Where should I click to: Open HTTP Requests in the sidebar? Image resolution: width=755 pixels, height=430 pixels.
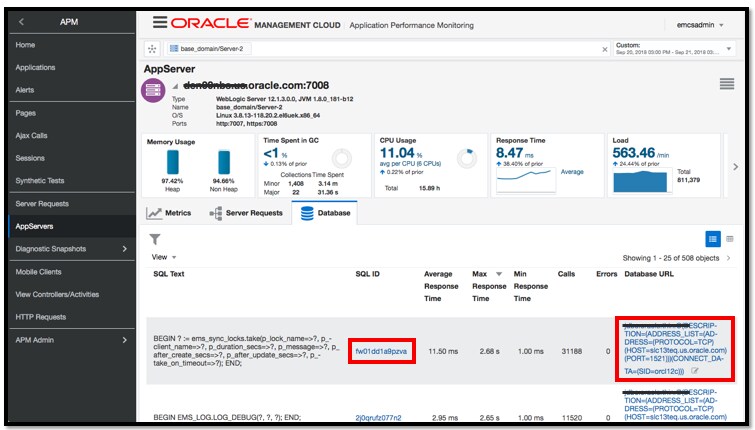[x=40, y=317]
